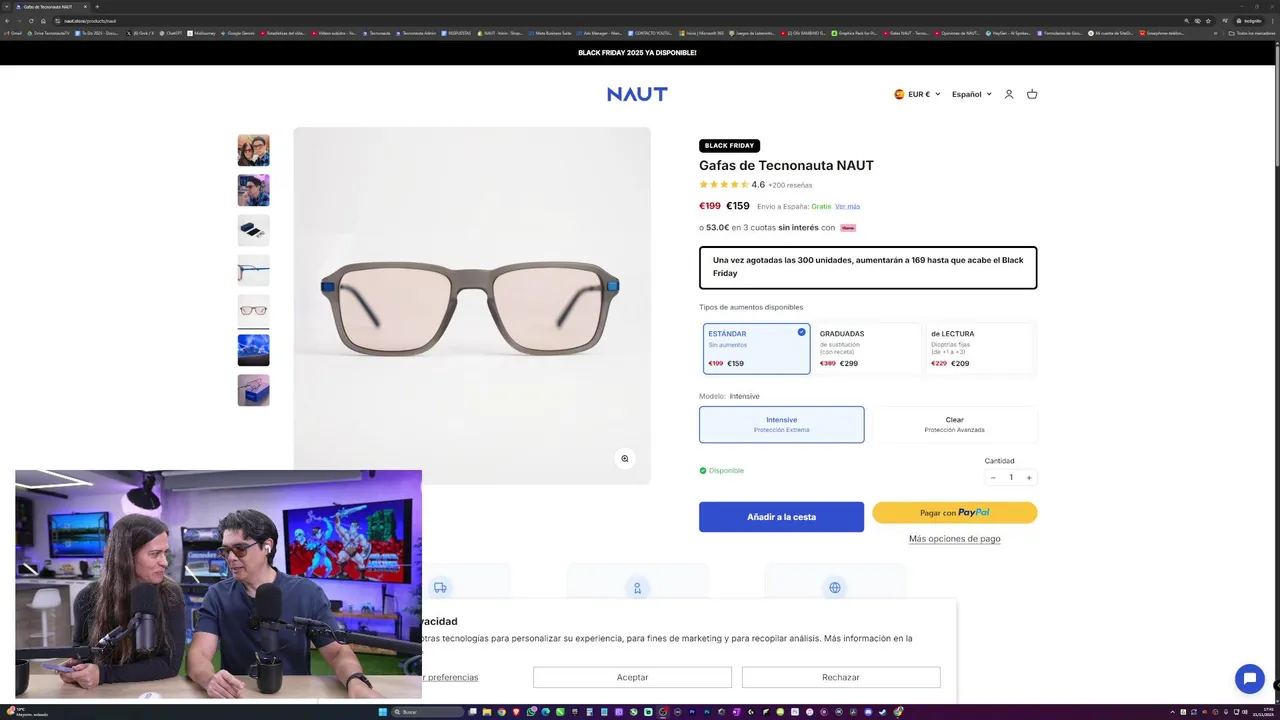This screenshot has width=1280, height=720.
Task: Accept cookies with Aceptar button
Action: pyautogui.click(x=632, y=677)
